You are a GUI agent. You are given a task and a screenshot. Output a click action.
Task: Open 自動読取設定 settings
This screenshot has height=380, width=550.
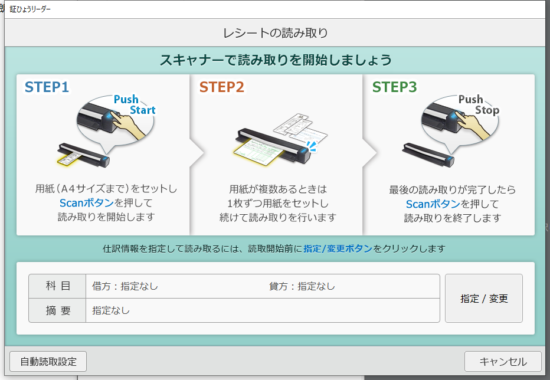[x=48, y=361]
